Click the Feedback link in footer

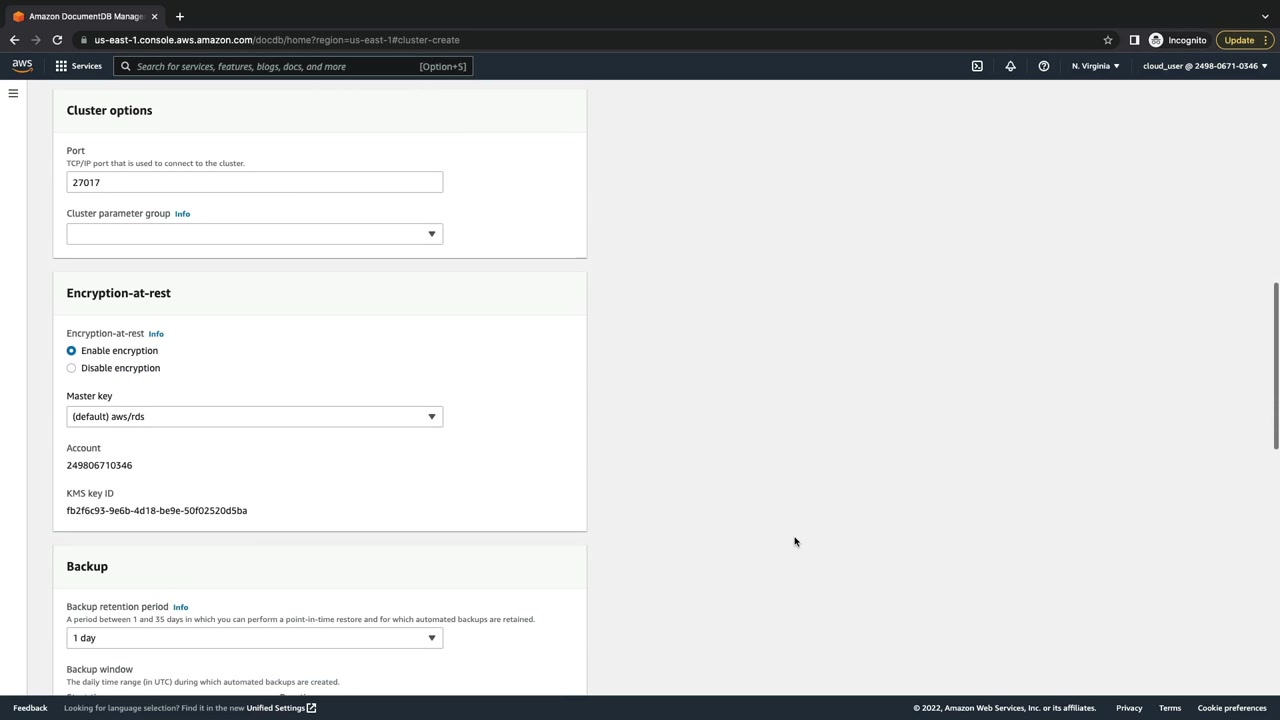click(x=30, y=708)
